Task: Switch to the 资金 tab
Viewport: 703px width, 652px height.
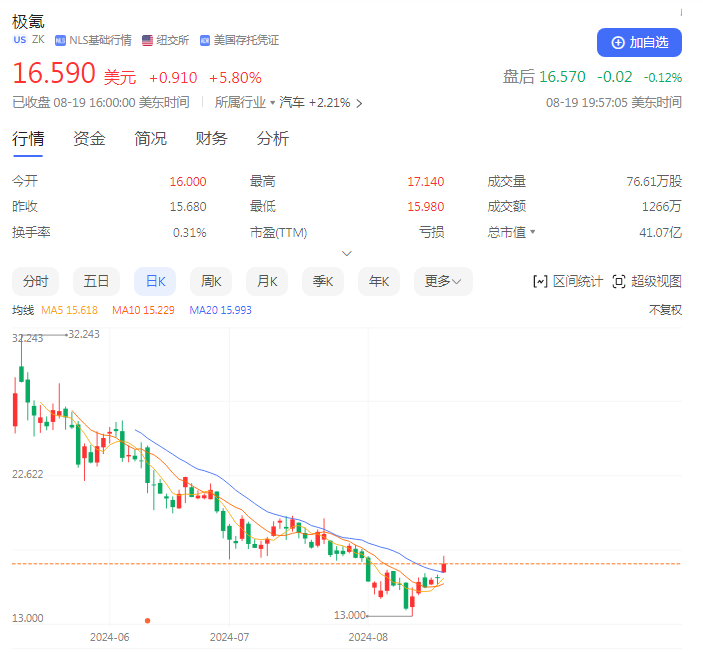Action: click(89, 139)
